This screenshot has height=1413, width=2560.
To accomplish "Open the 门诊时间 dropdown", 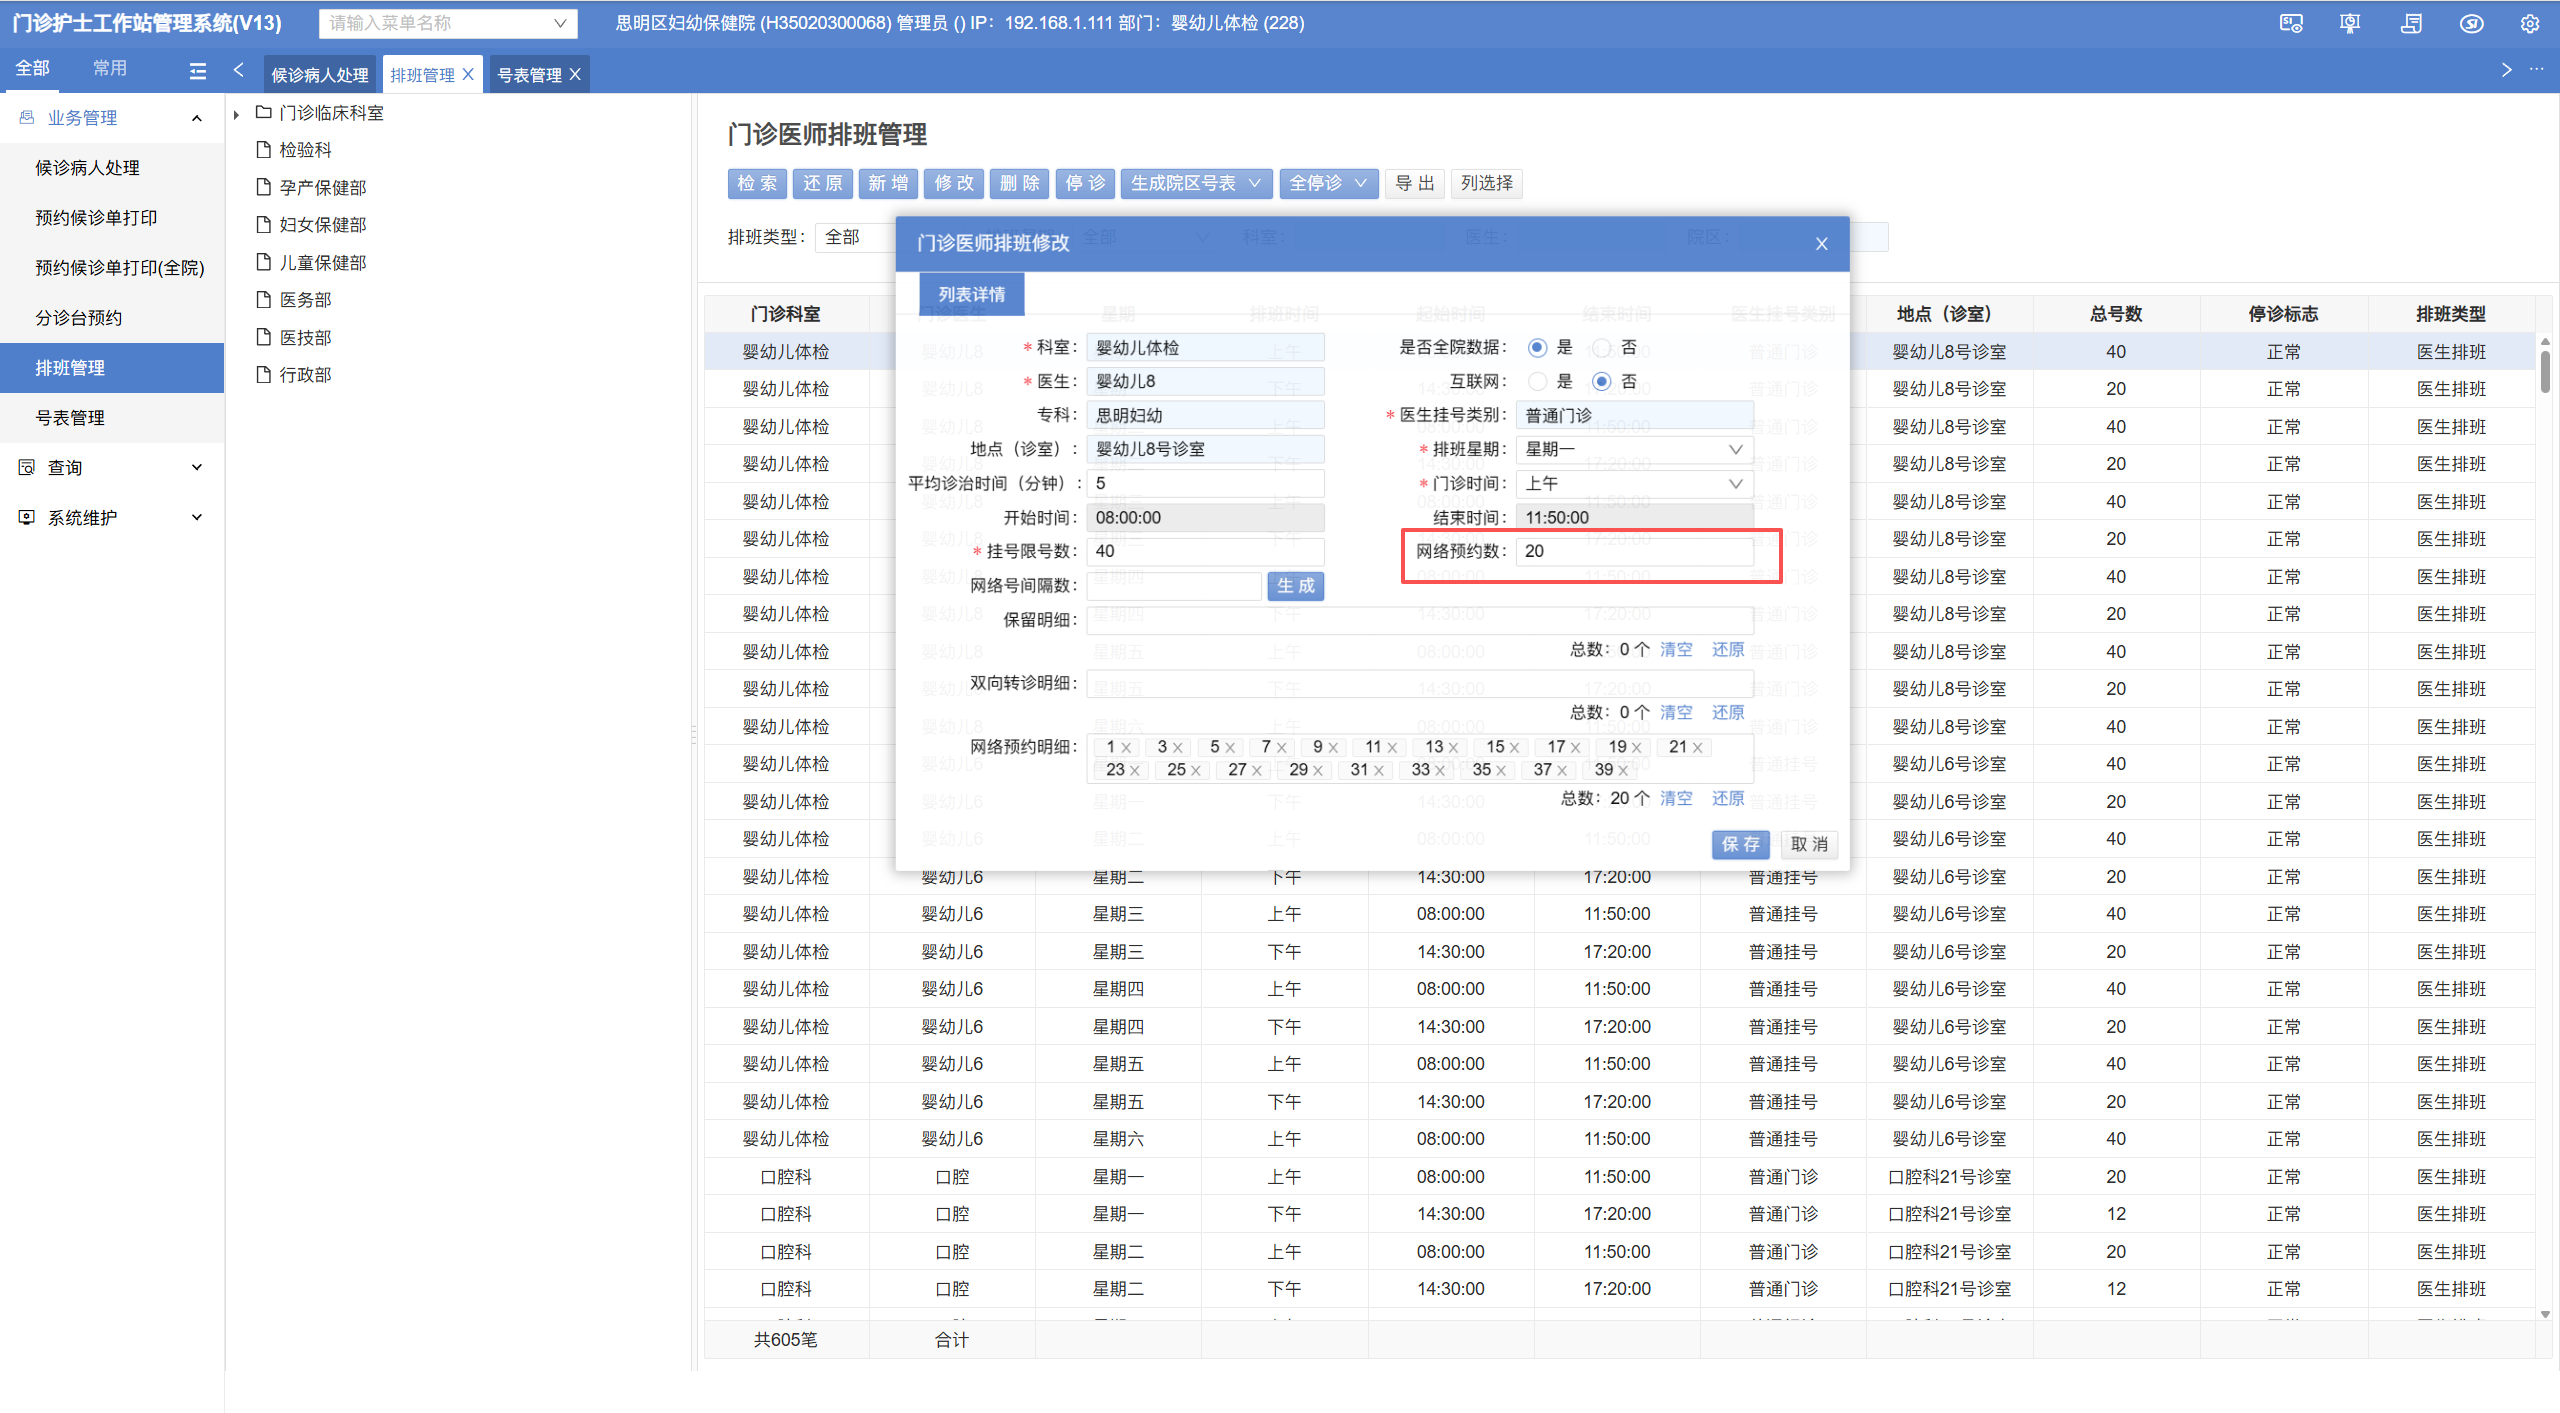I will pos(1634,484).
